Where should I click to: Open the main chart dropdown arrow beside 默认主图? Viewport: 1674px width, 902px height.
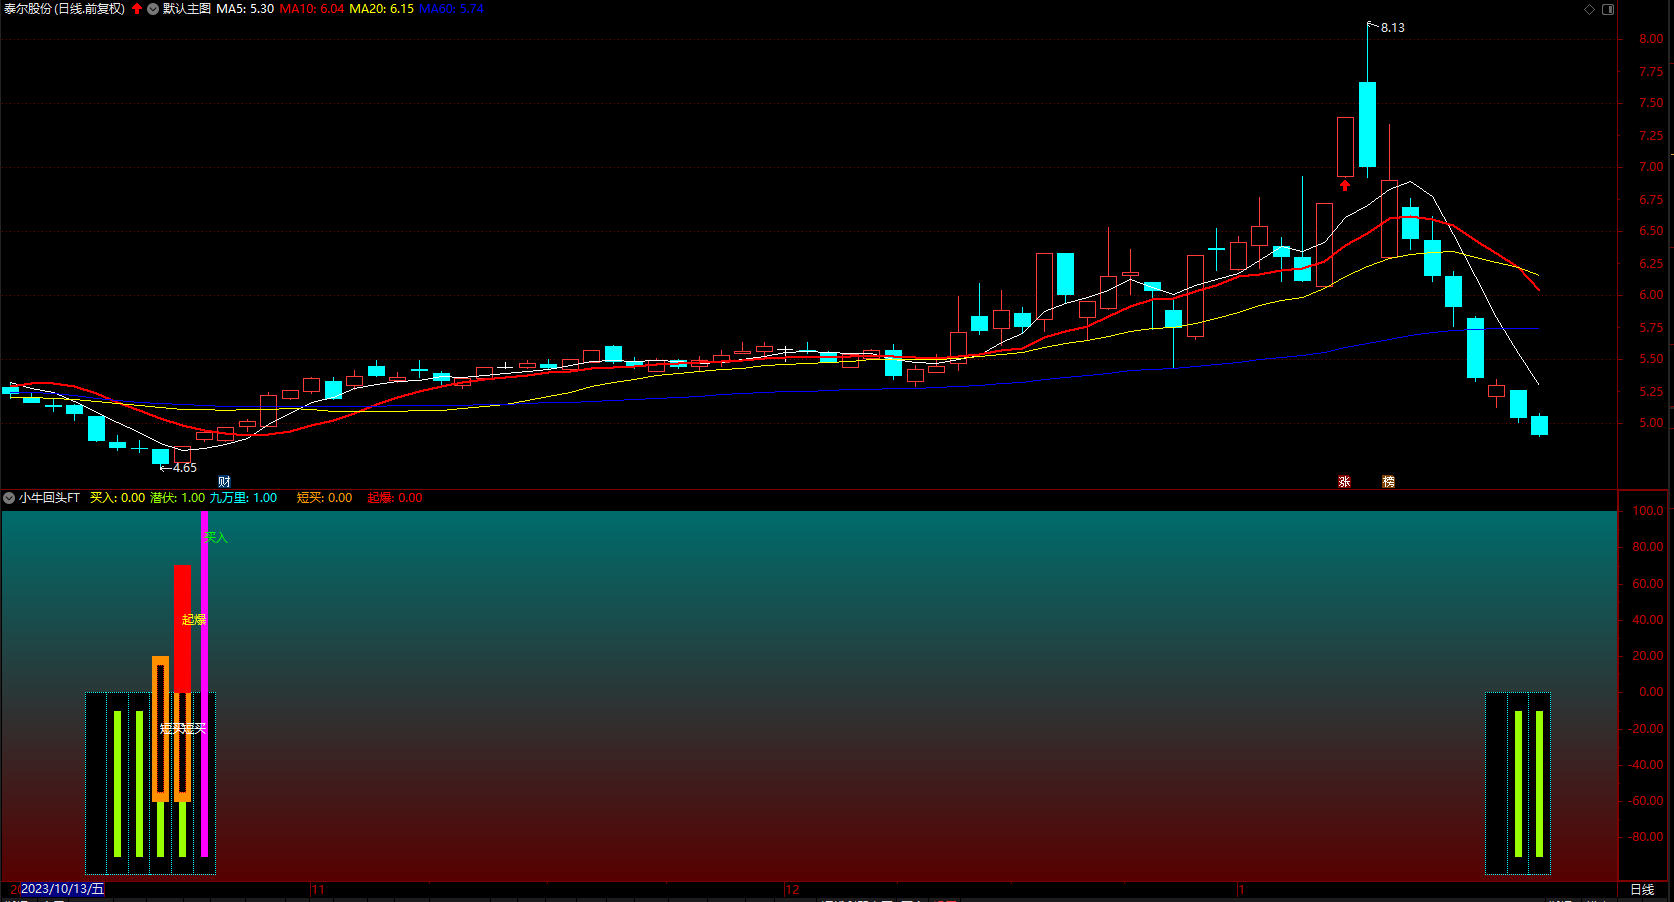(153, 9)
